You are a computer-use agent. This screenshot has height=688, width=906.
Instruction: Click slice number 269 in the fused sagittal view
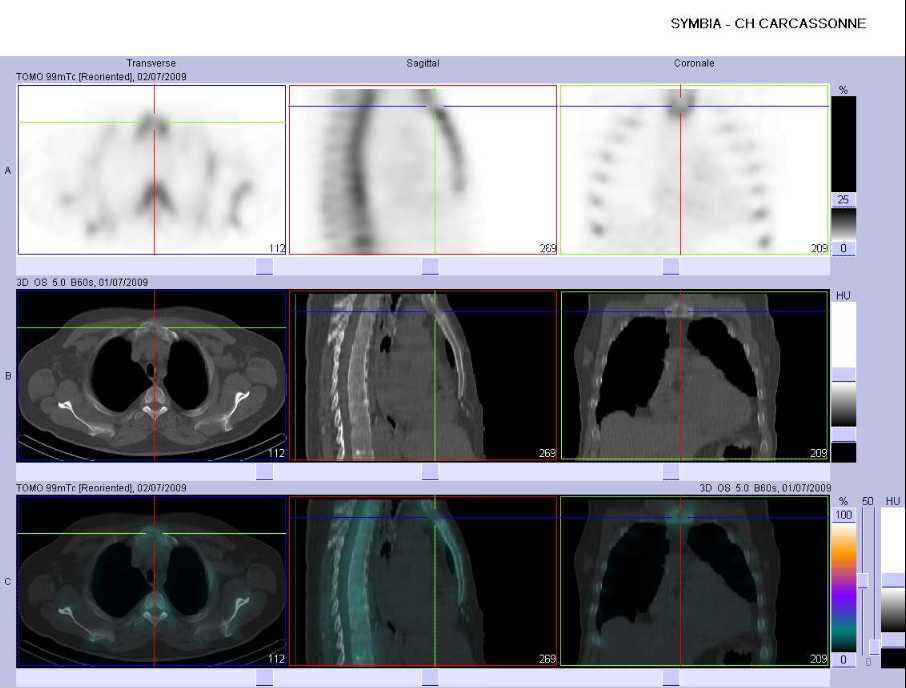[x=547, y=659]
